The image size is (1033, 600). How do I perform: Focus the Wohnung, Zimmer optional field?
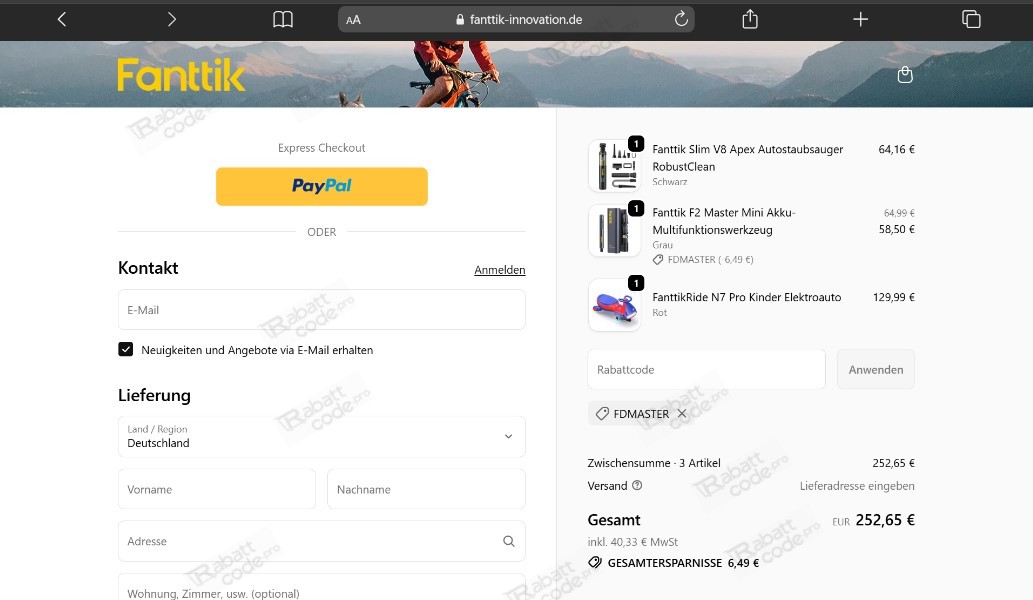click(x=321, y=587)
